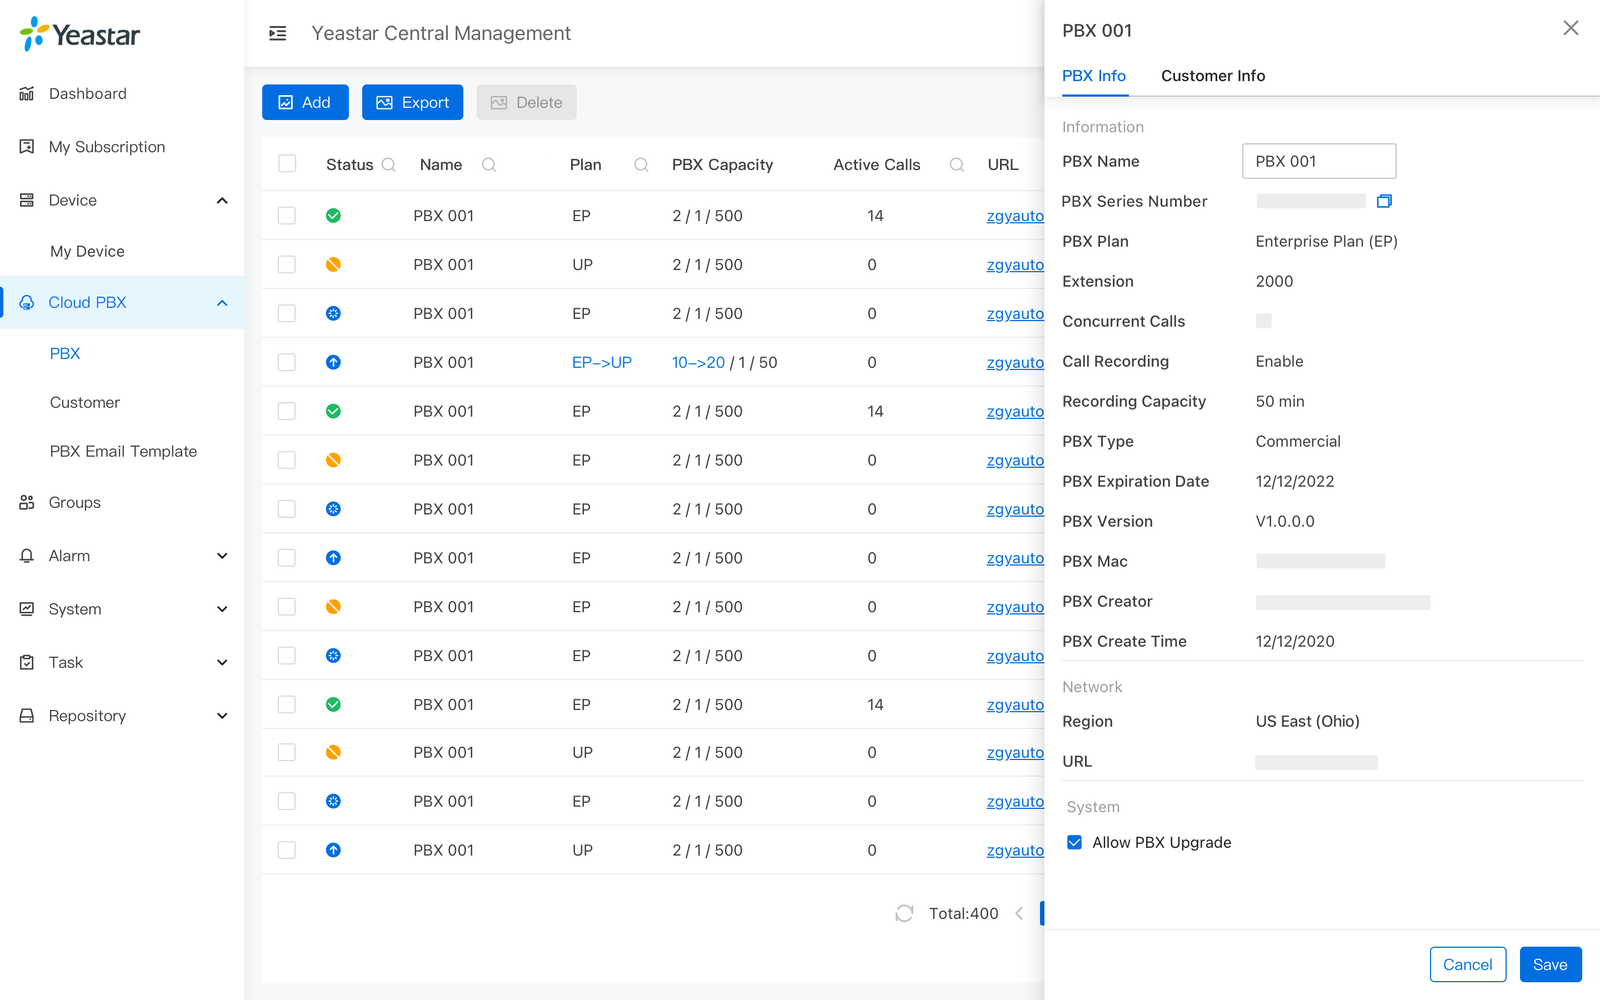Search by Status column magnifier icon

tap(389, 165)
